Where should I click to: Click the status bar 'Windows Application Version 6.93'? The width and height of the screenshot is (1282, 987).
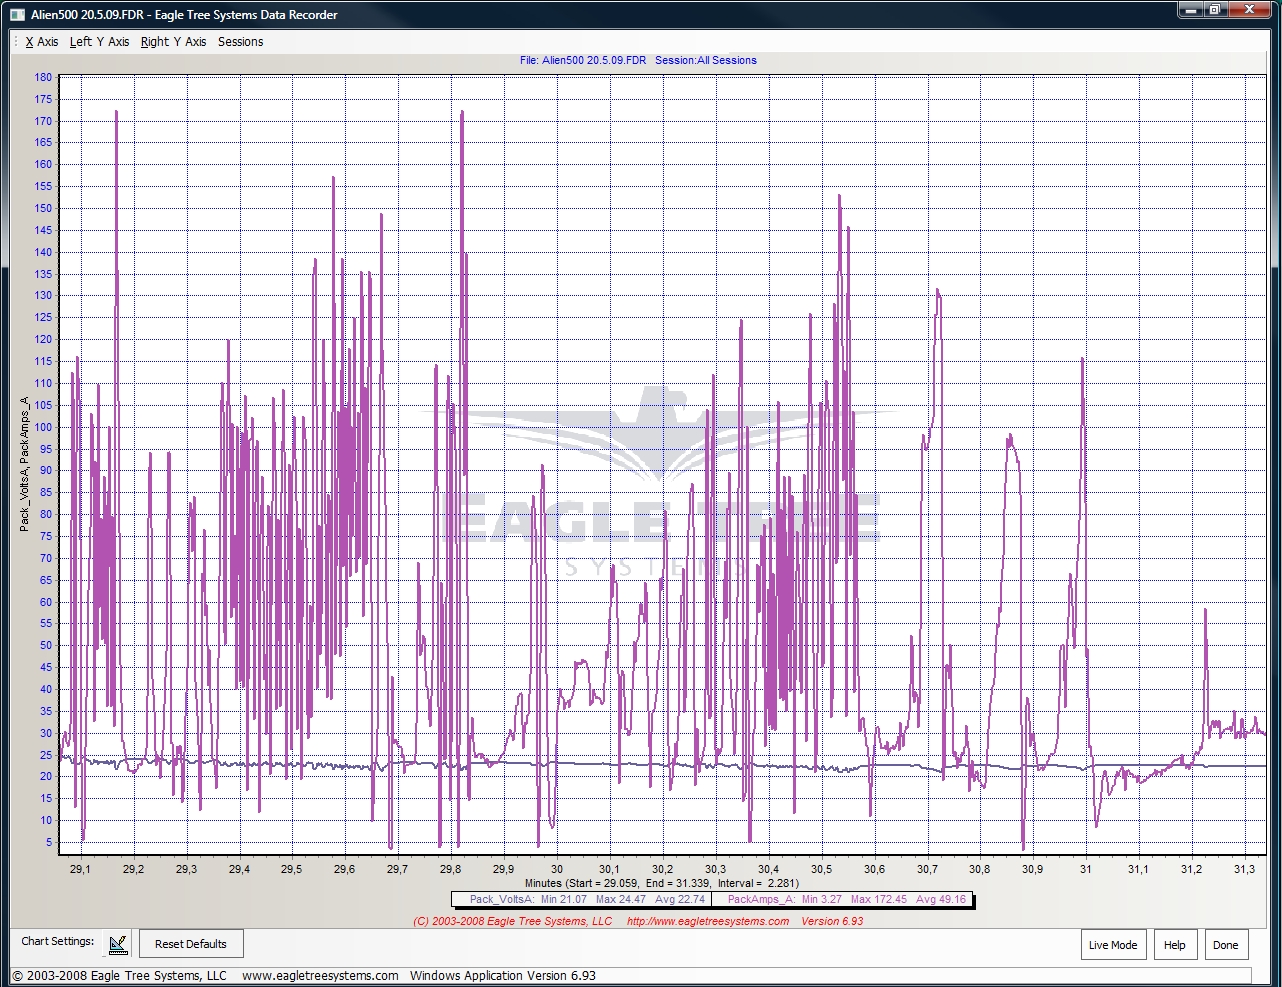(x=503, y=975)
